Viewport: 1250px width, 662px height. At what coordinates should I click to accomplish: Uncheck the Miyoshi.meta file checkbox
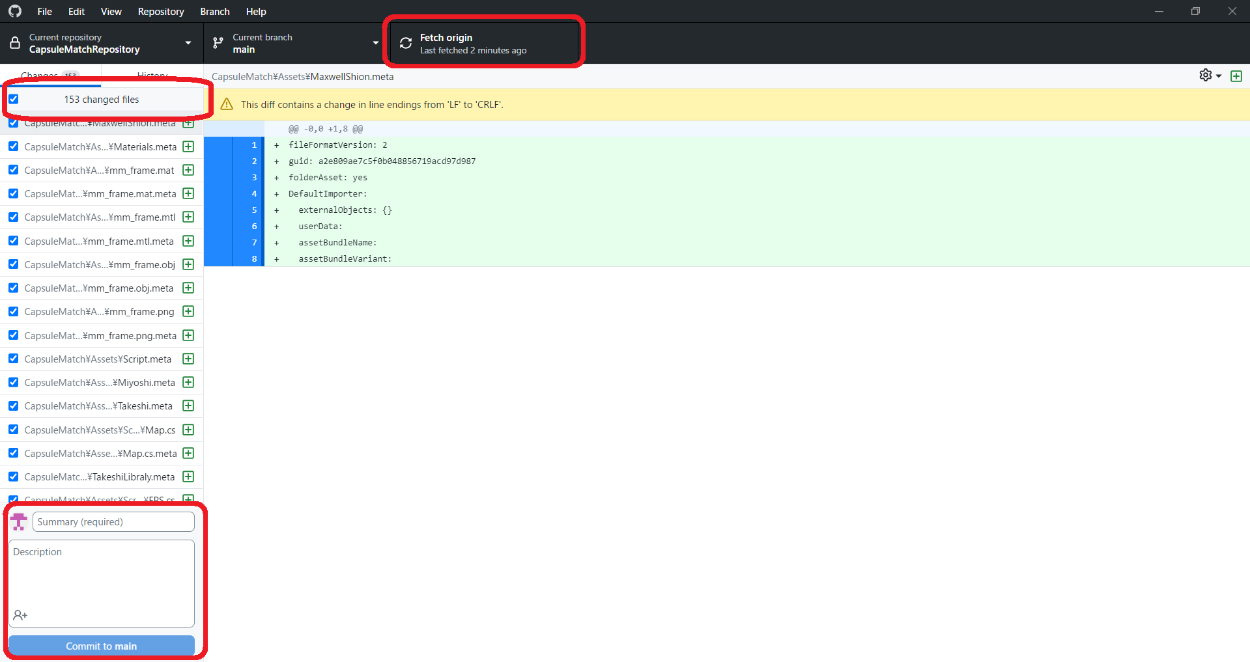pyautogui.click(x=14, y=382)
